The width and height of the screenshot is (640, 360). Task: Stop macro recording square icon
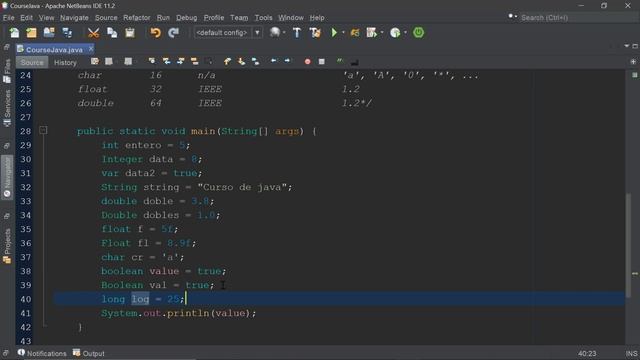pos(322,61)
